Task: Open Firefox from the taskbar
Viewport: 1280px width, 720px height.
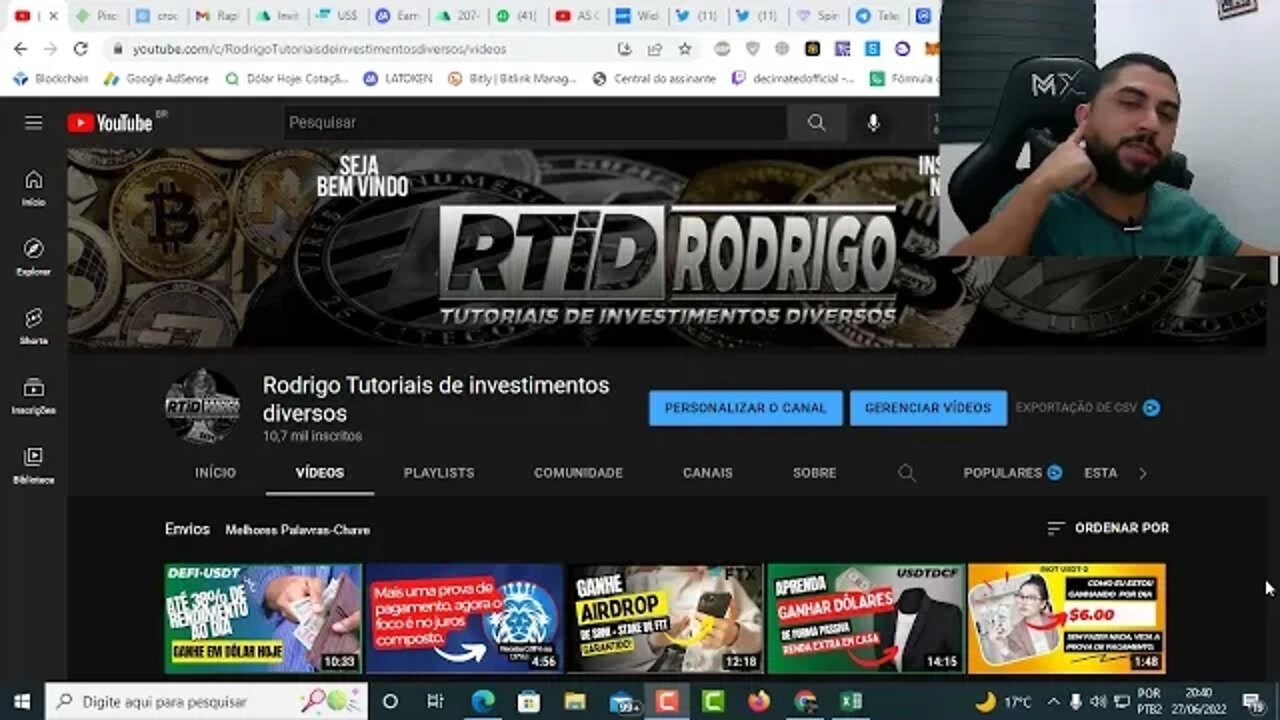Action: click(759, 701)
